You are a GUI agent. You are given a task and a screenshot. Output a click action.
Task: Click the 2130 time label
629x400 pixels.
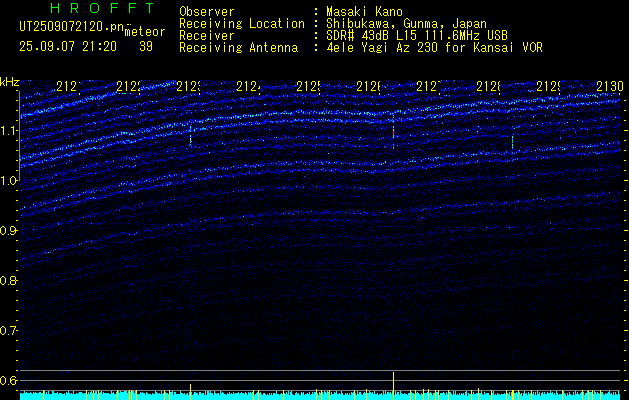[x=609, y=86]
